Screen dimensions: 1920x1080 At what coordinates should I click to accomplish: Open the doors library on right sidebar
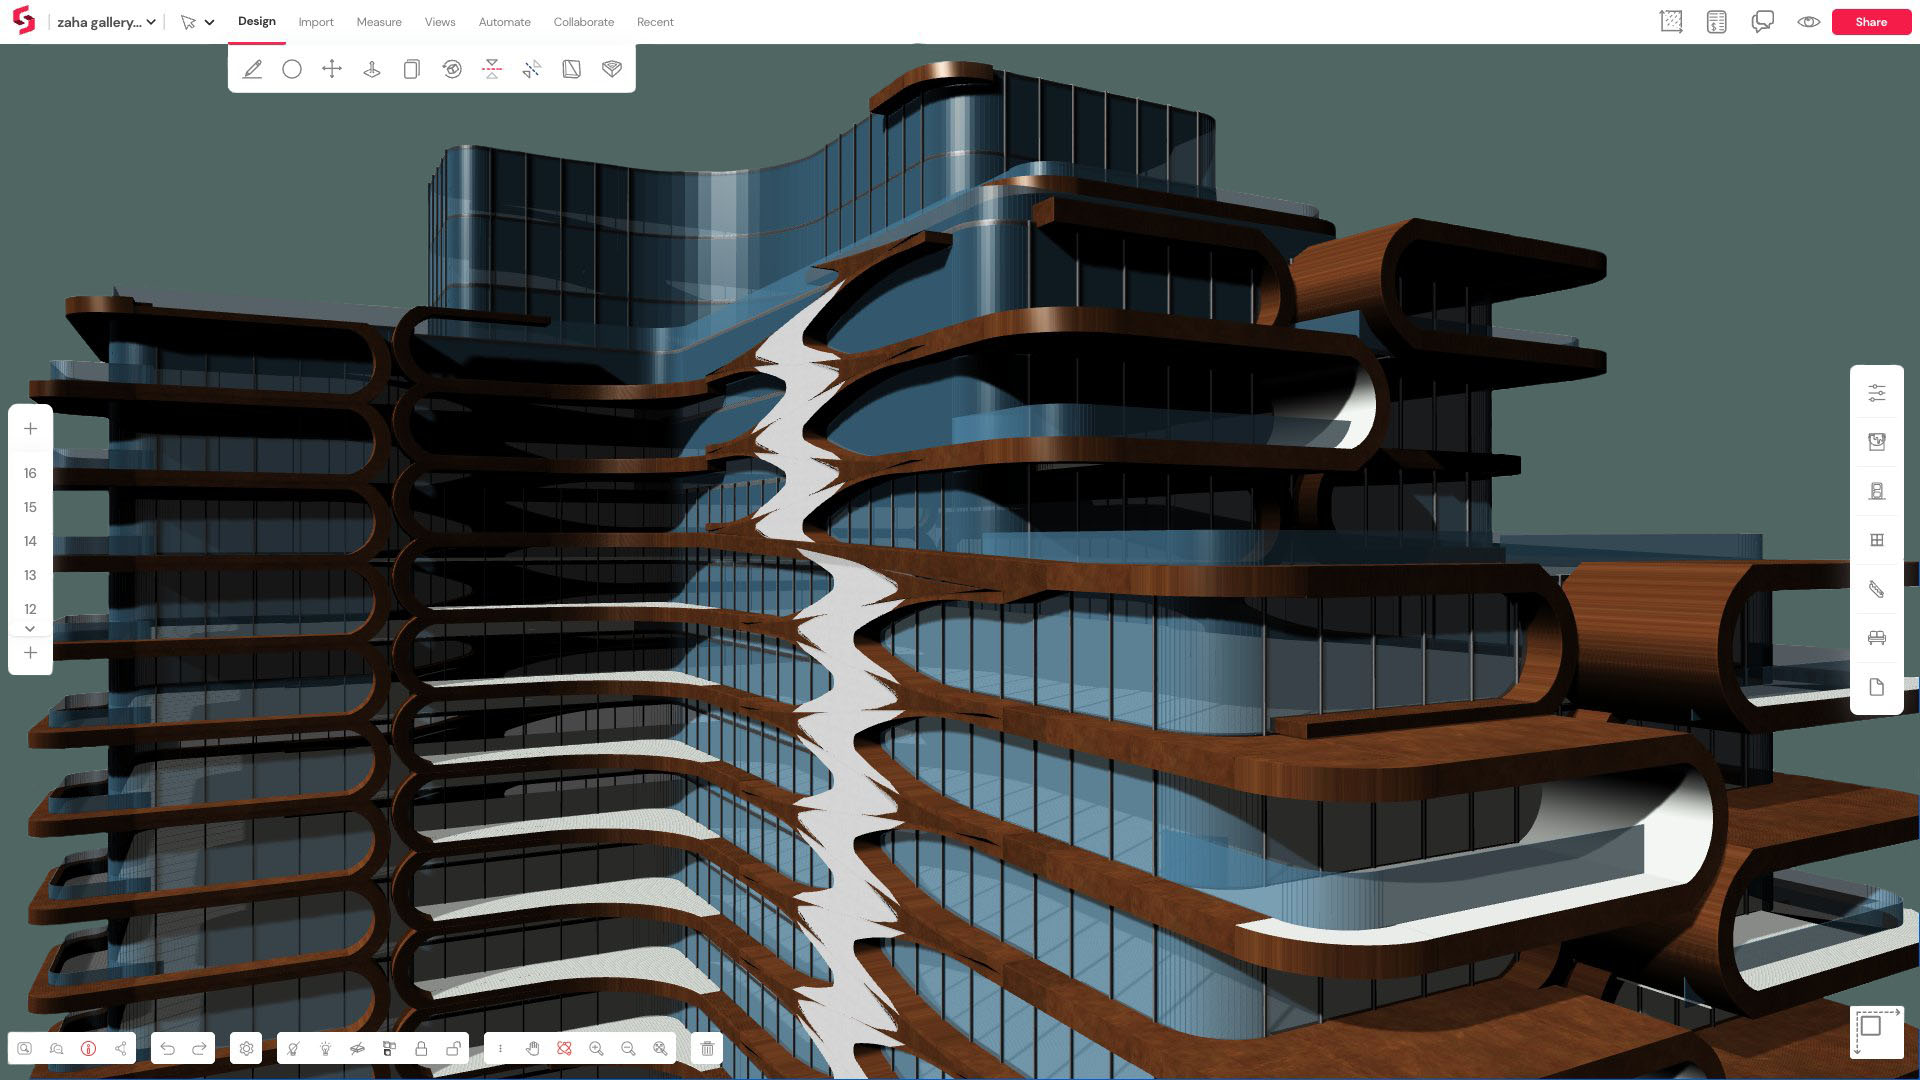pos(1877,491)
